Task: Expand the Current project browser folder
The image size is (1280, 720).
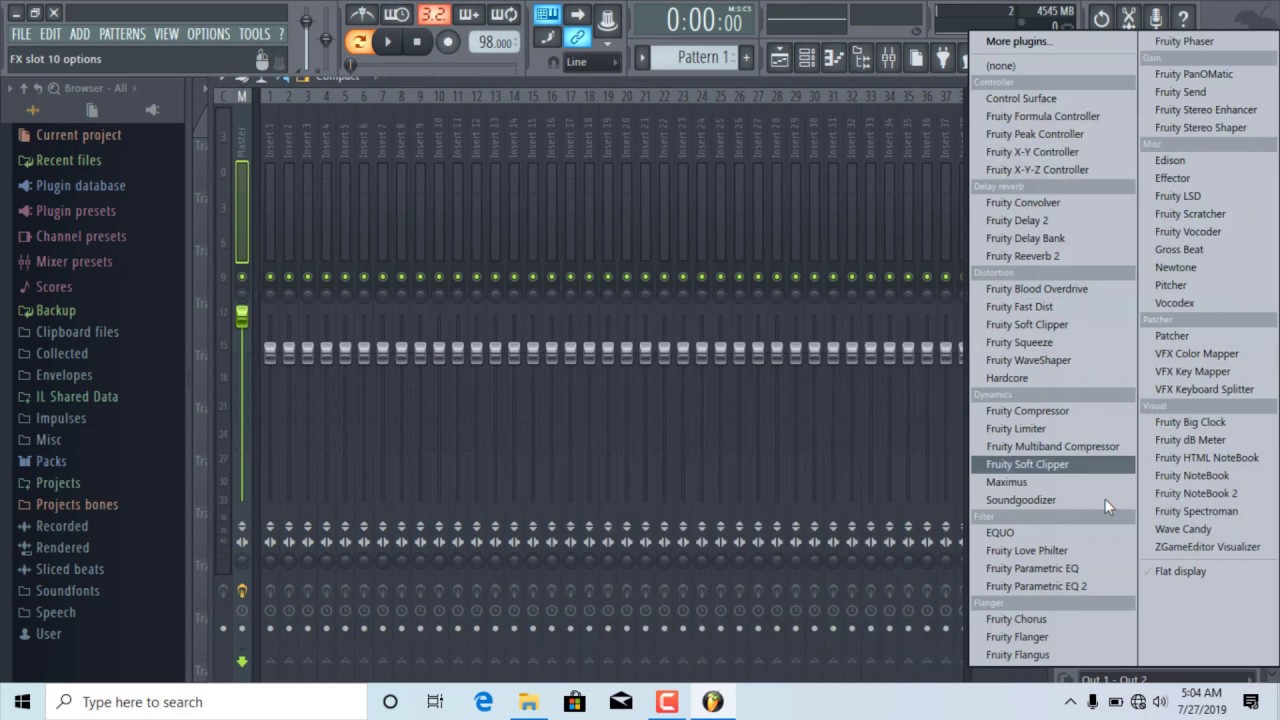Action: click(x=78, y=135)
